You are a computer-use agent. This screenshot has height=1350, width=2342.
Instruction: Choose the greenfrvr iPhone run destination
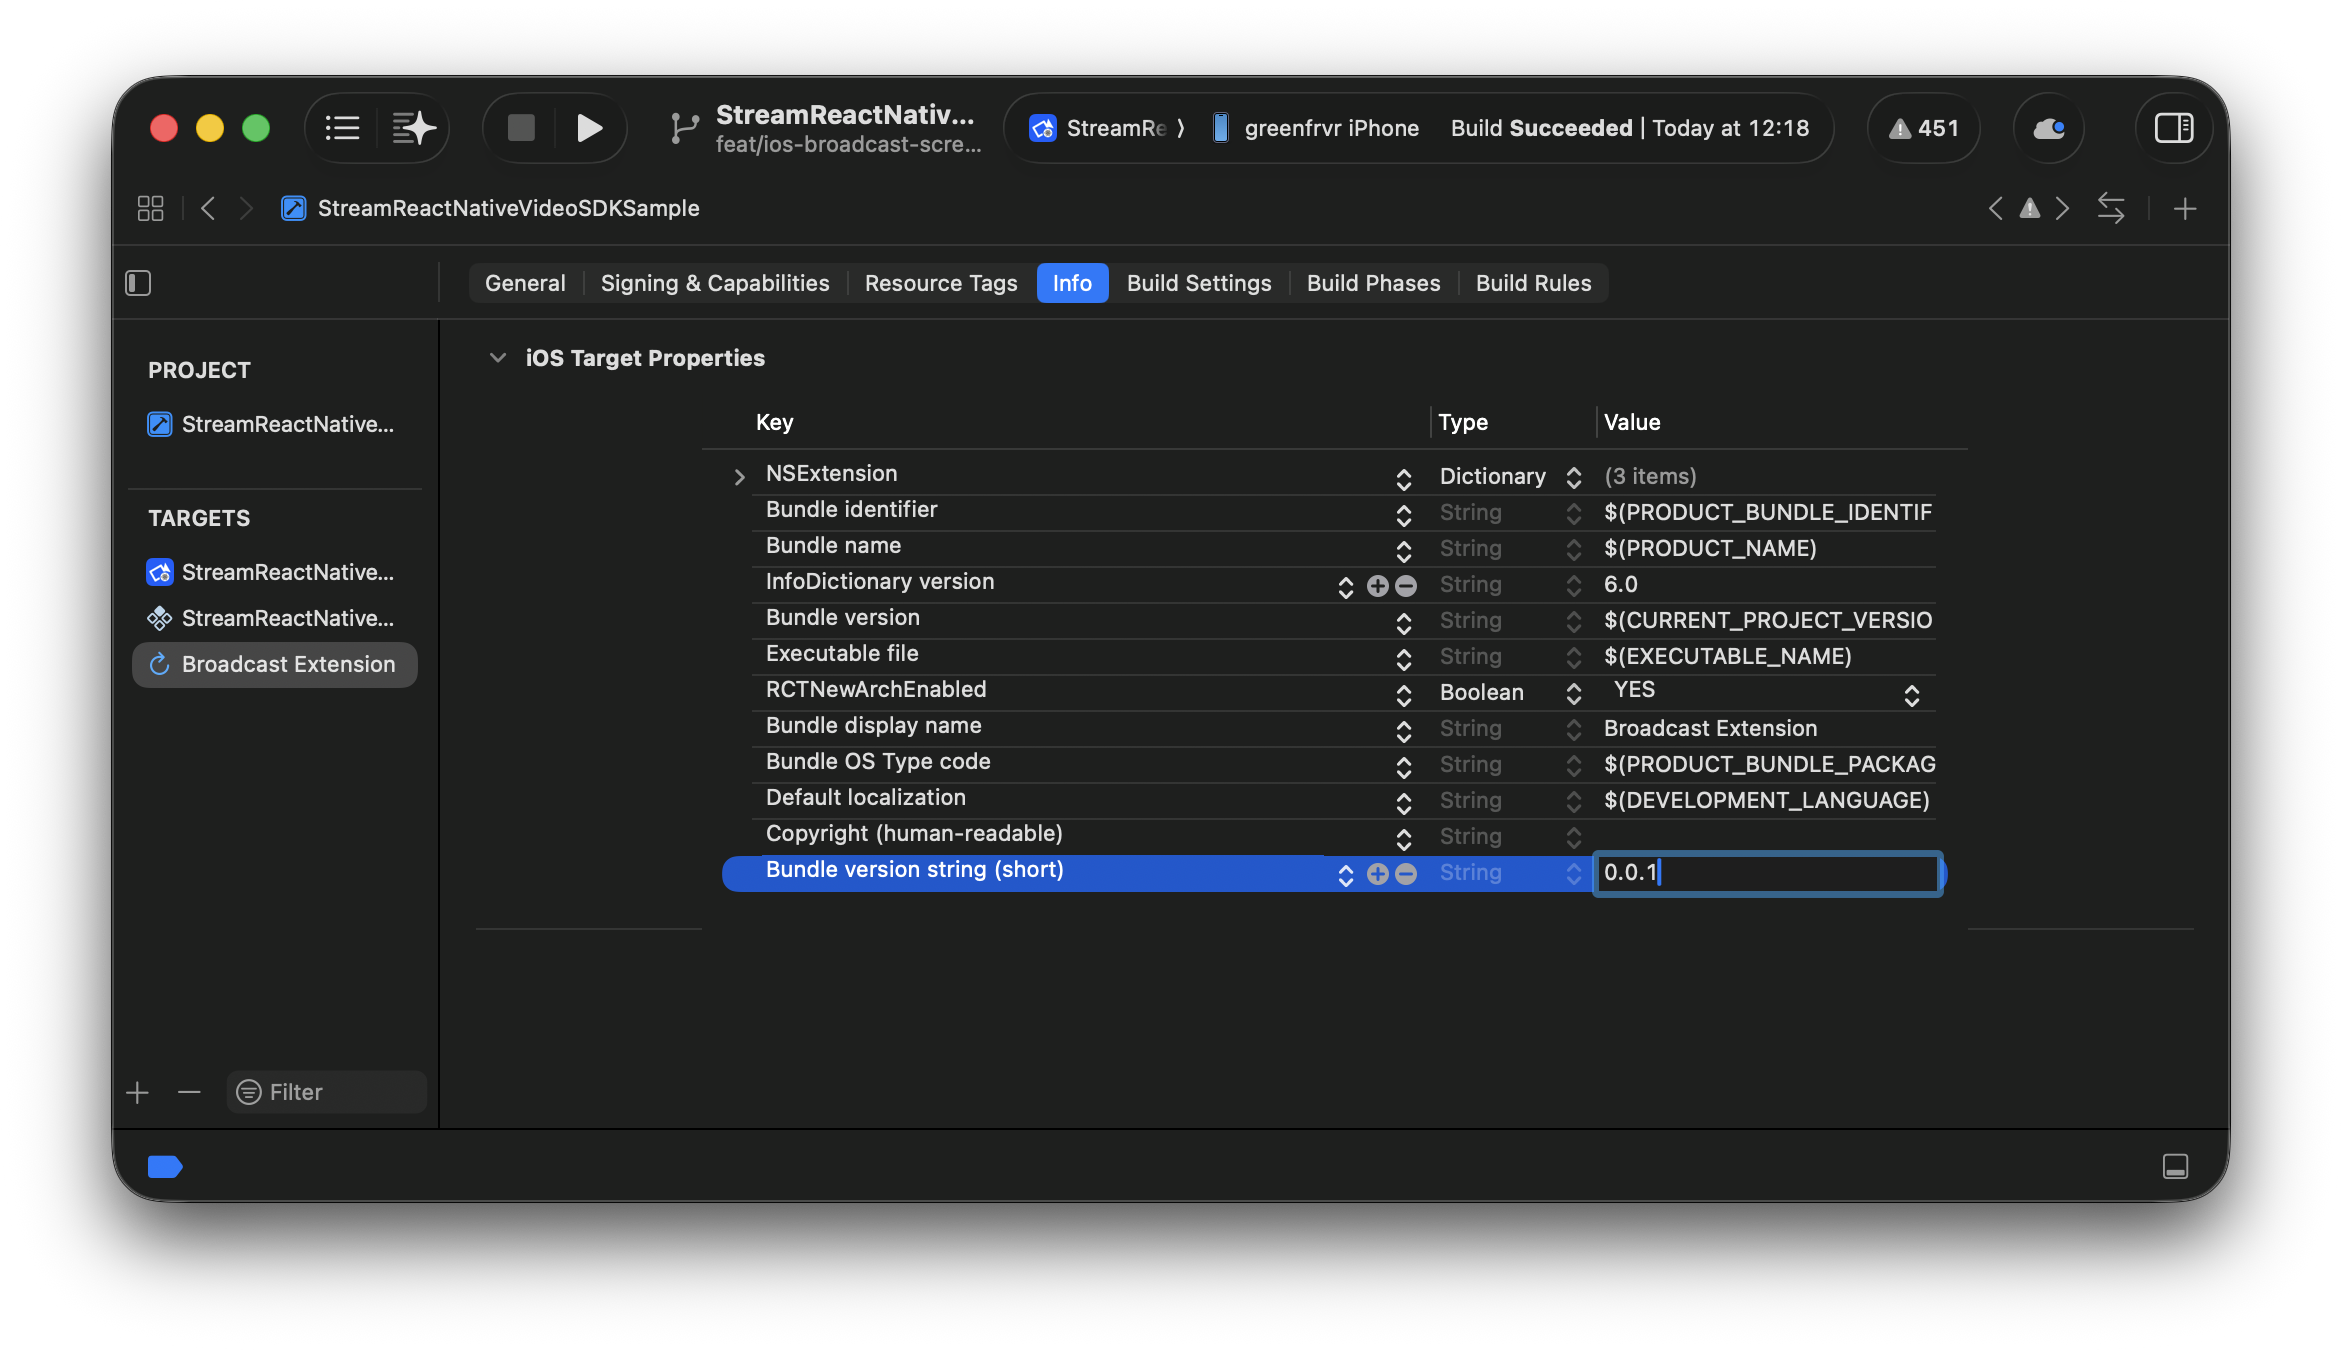[x=1316, y=128]
